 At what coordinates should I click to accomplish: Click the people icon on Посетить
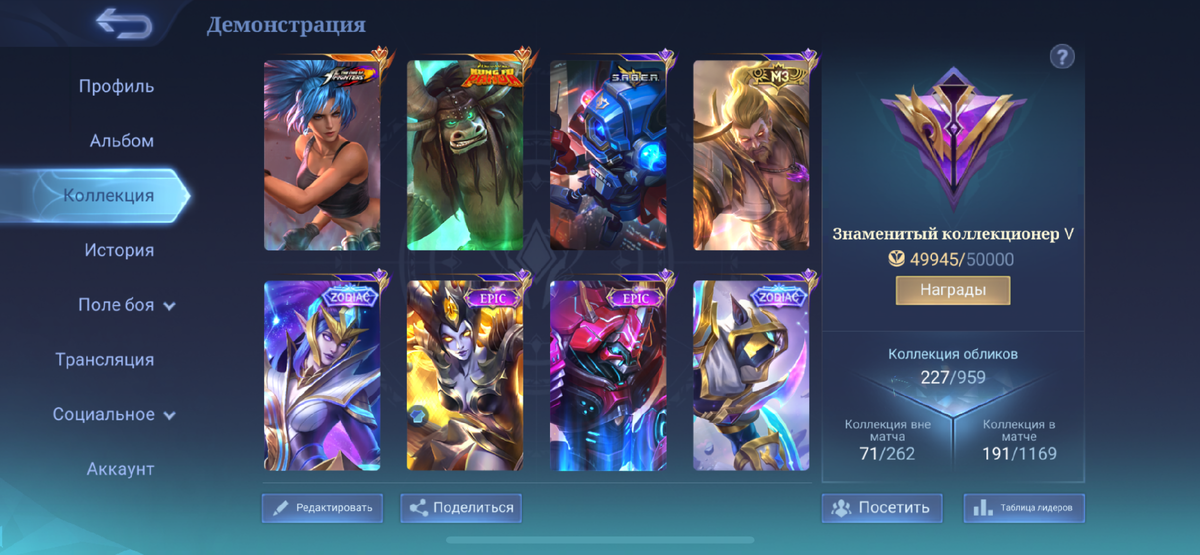(841, 508)
